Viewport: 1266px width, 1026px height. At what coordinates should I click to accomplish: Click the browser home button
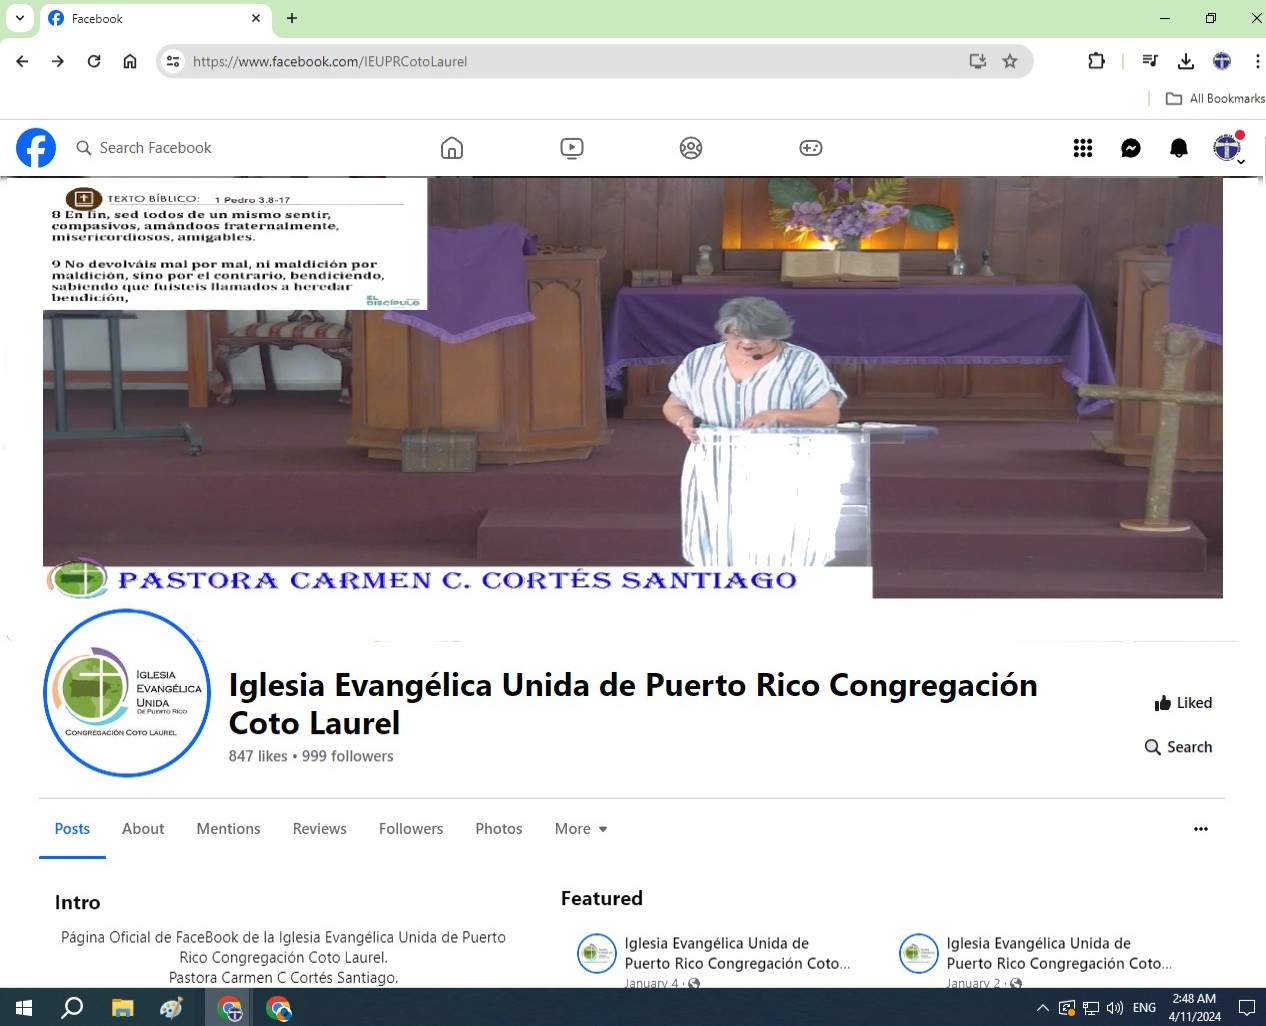pos(130,61)
